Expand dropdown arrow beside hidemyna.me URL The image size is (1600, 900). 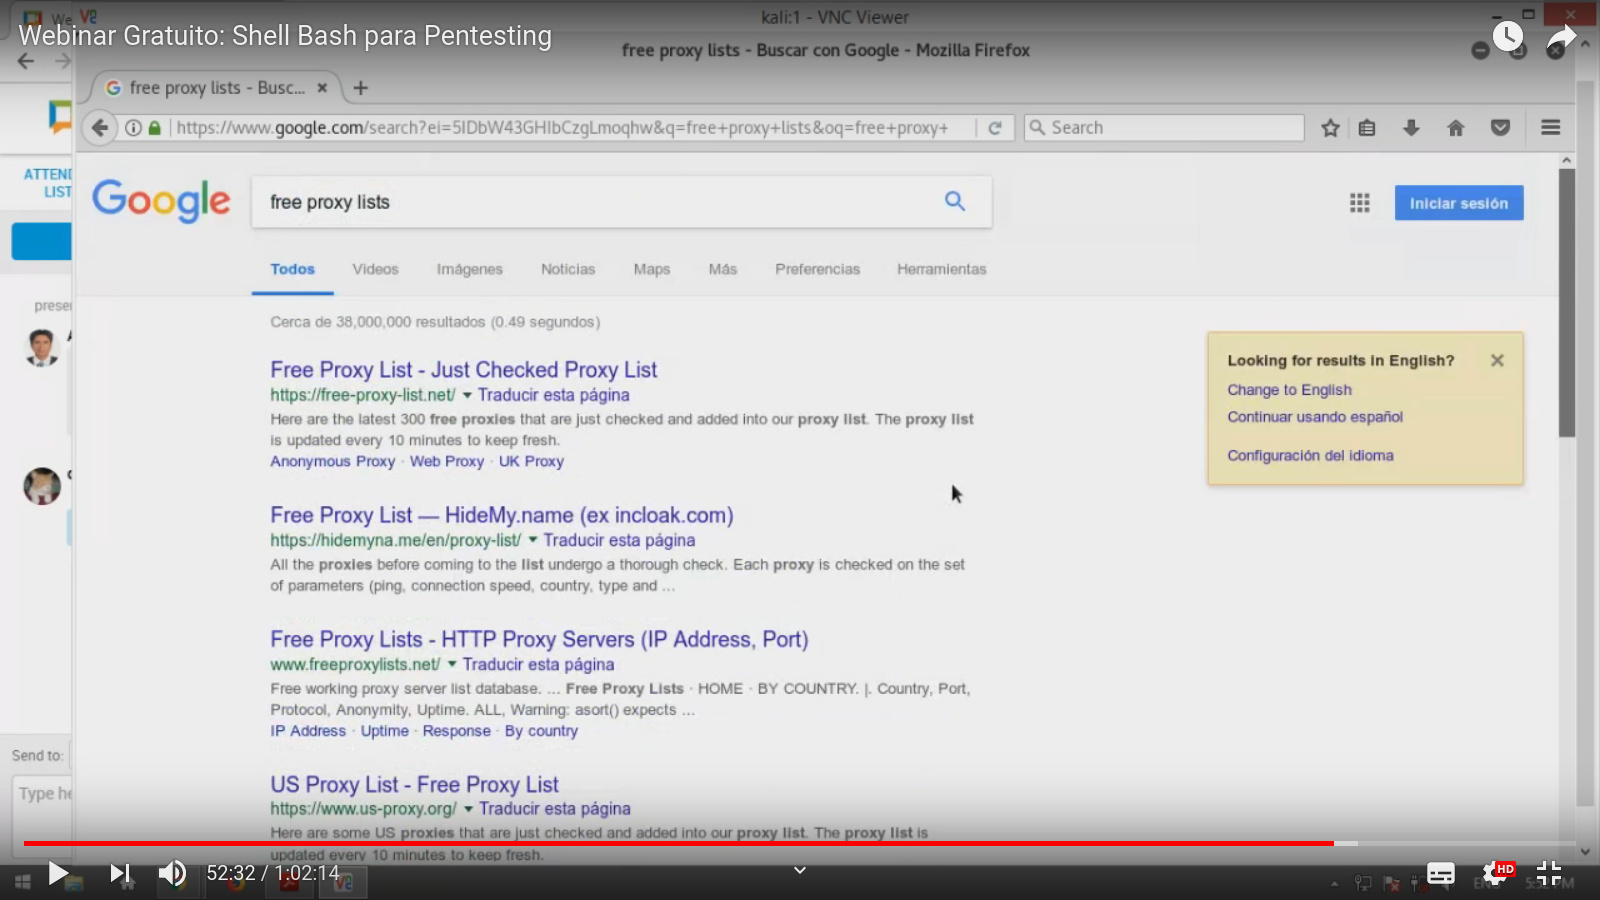pos(533,540)
